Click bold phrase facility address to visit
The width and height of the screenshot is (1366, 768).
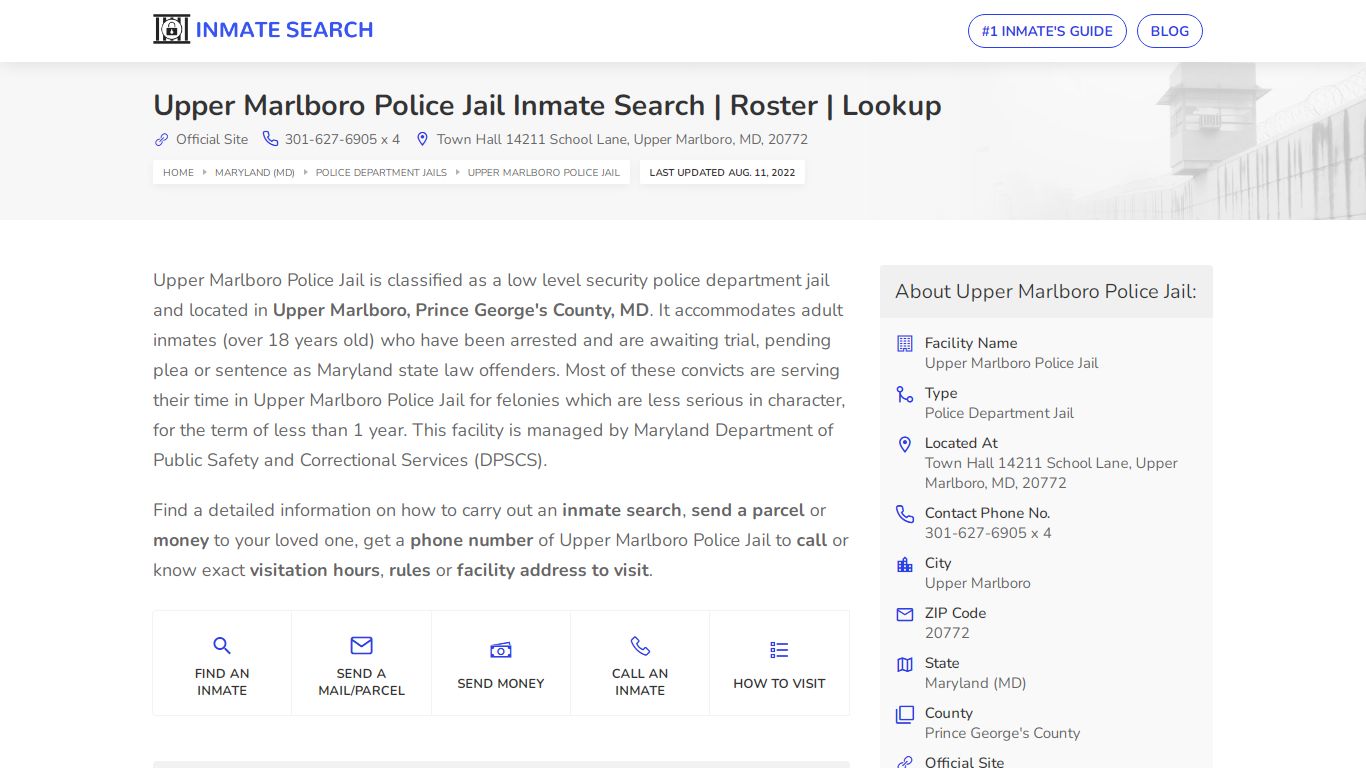click(553, 570)
